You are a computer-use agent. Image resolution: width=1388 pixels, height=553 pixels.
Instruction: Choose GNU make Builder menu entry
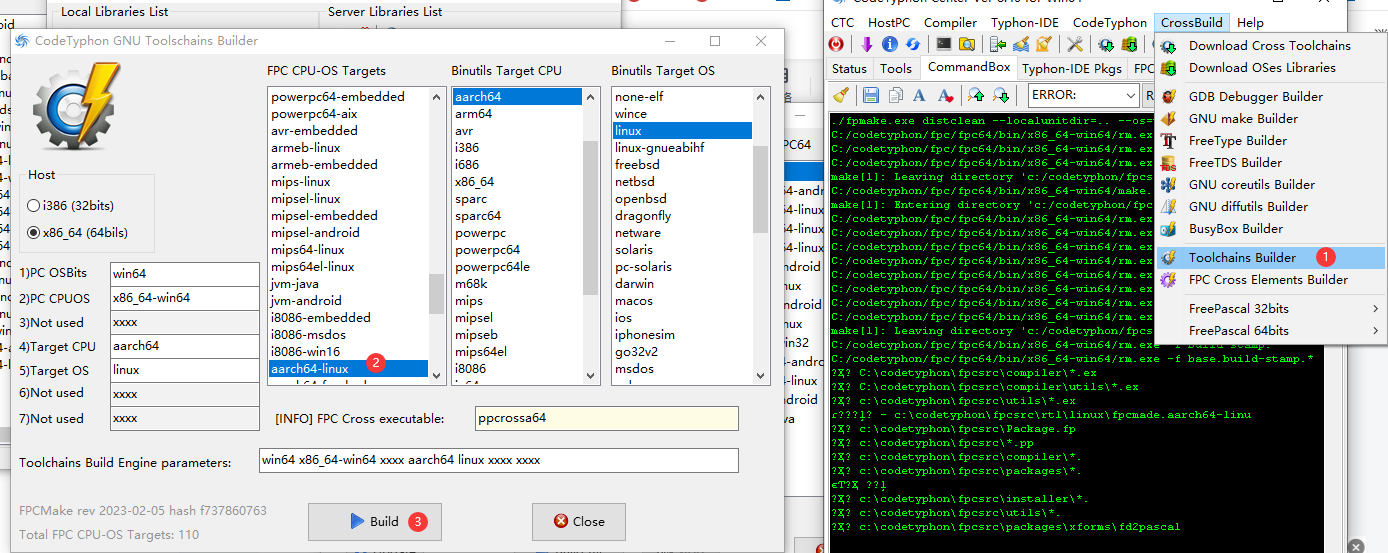(x=1270, y=118)
